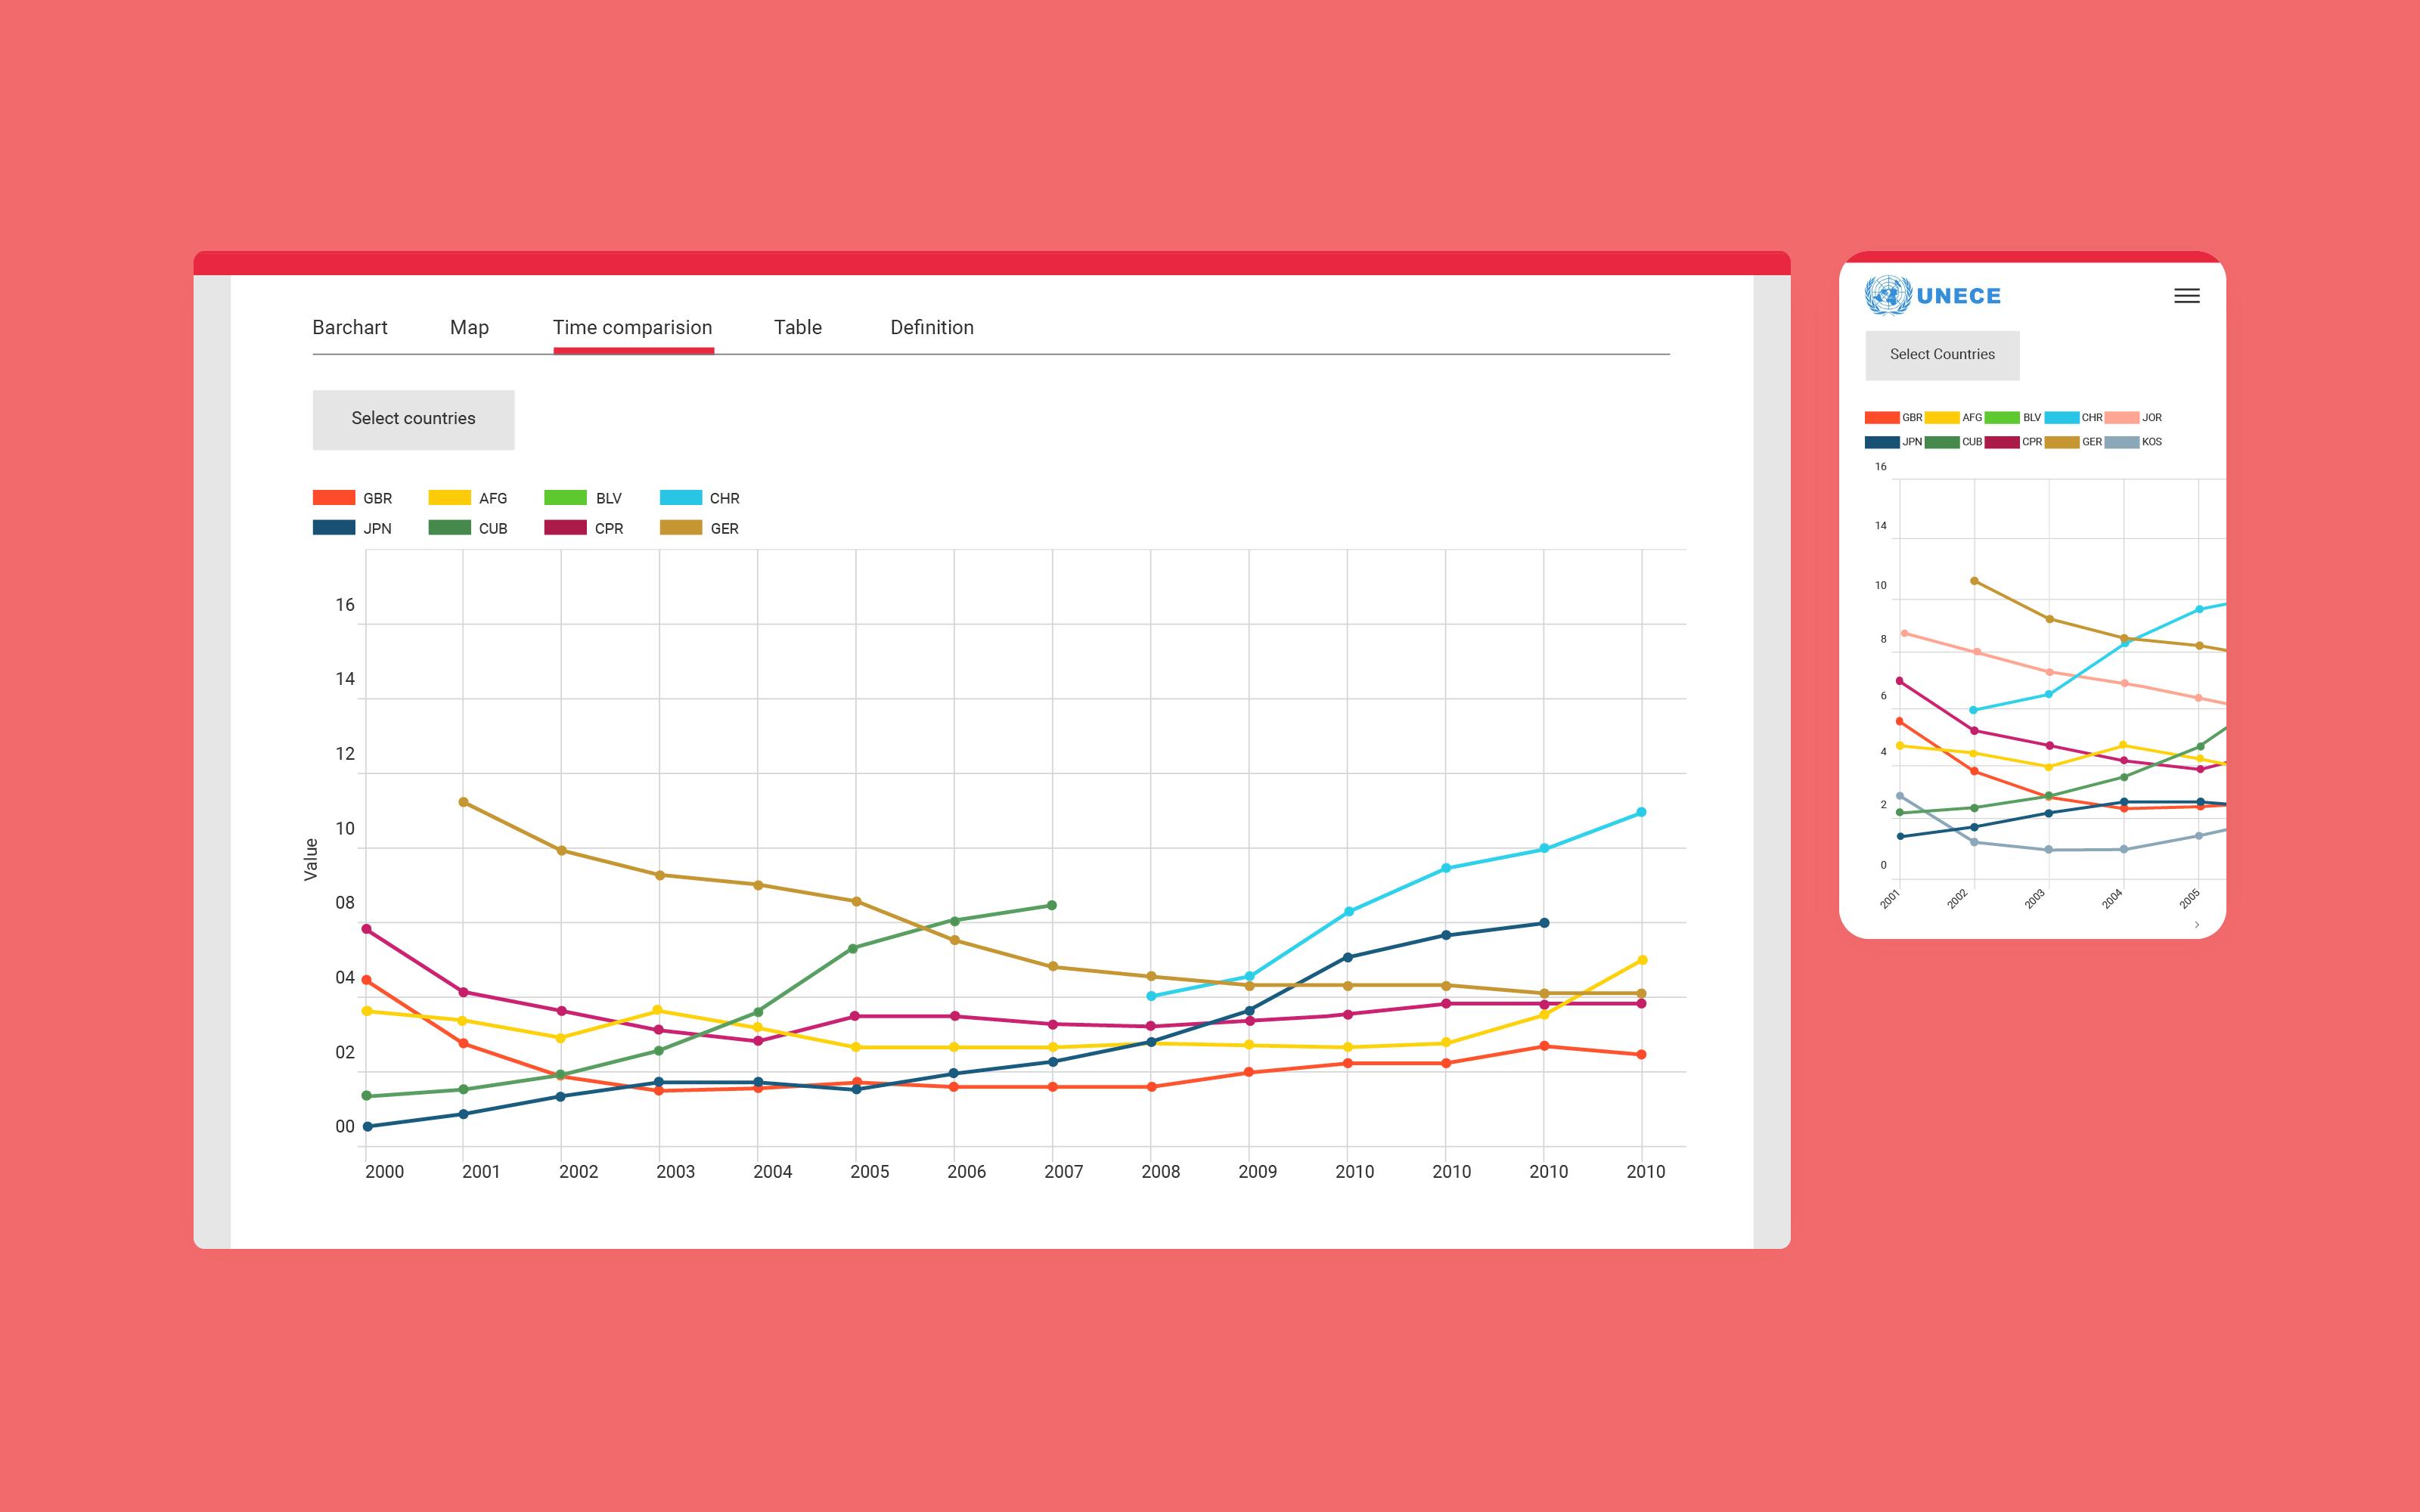
Task: Click the Select Countries button on mobile
Action: (x=1941, y=355)
